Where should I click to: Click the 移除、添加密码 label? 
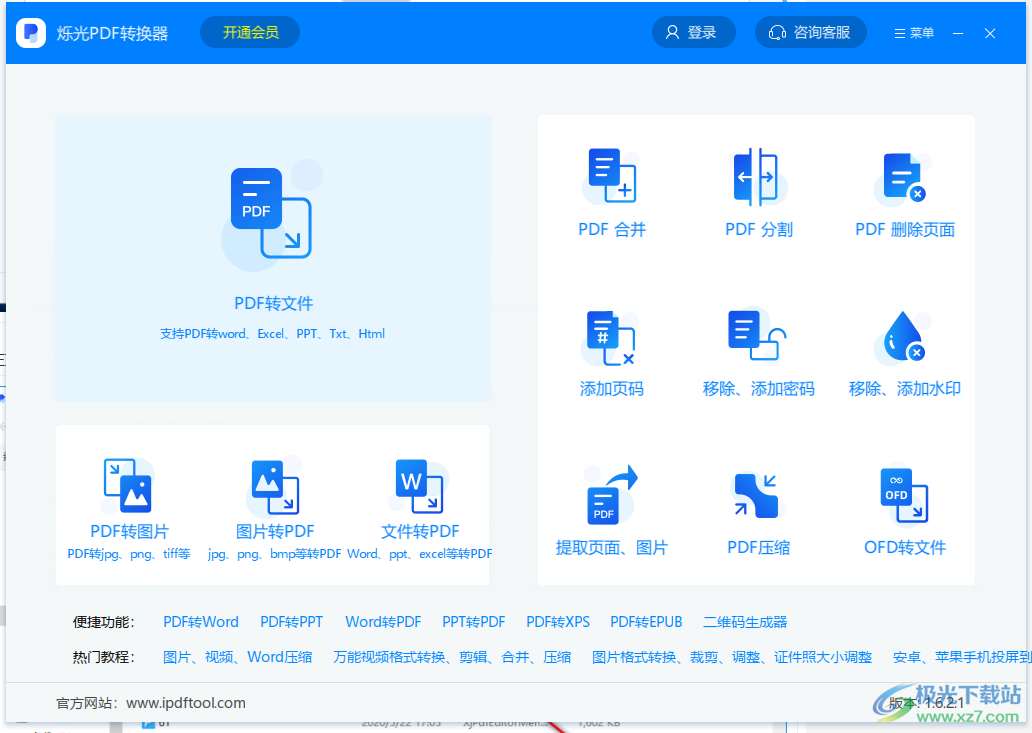pos(758,389)
